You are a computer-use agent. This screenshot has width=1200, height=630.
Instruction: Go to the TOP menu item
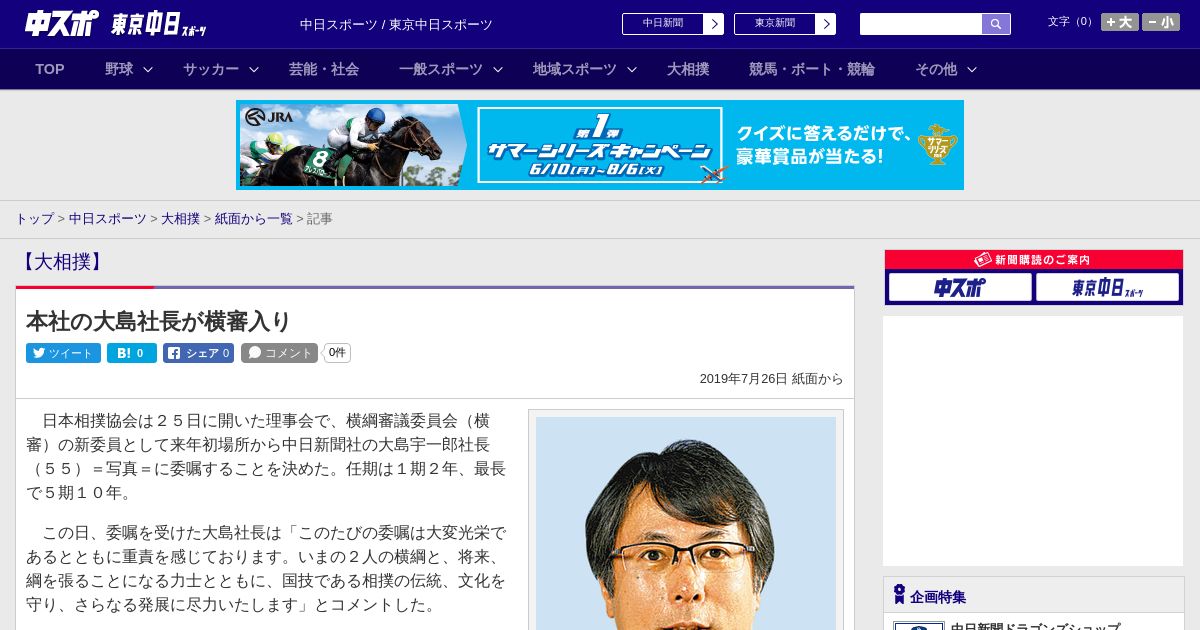click(50, 69)
